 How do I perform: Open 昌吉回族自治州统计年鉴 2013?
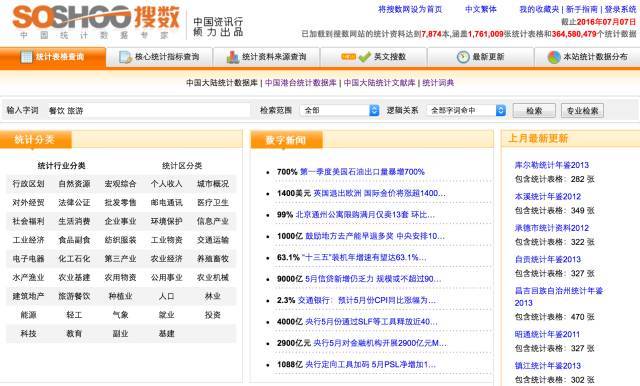click(559, 297)
